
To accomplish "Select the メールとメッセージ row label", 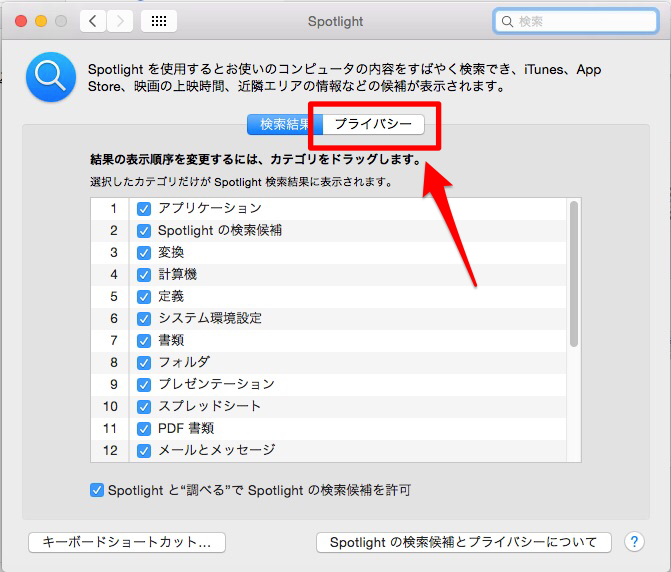I will coord(217,450).
